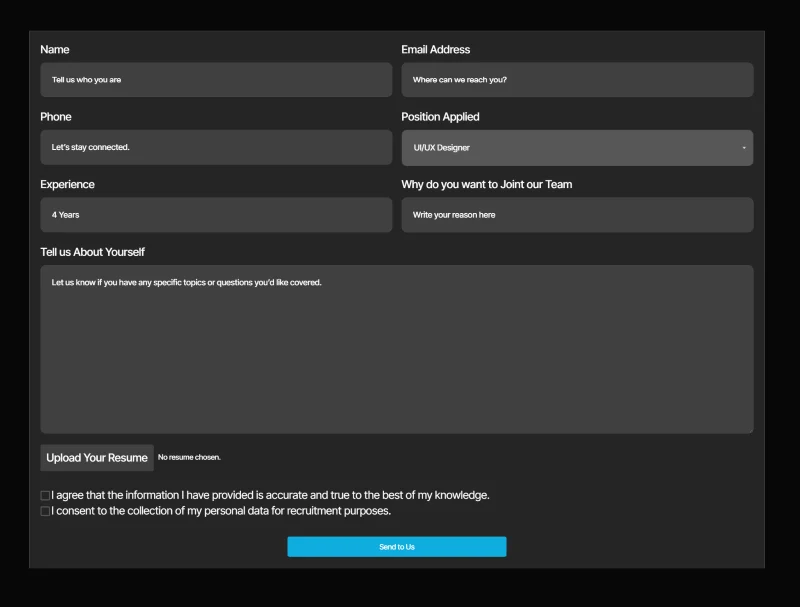Open the Position Applied dropdown
Viewport: 800px width, 607px height.
pos(577,148)
